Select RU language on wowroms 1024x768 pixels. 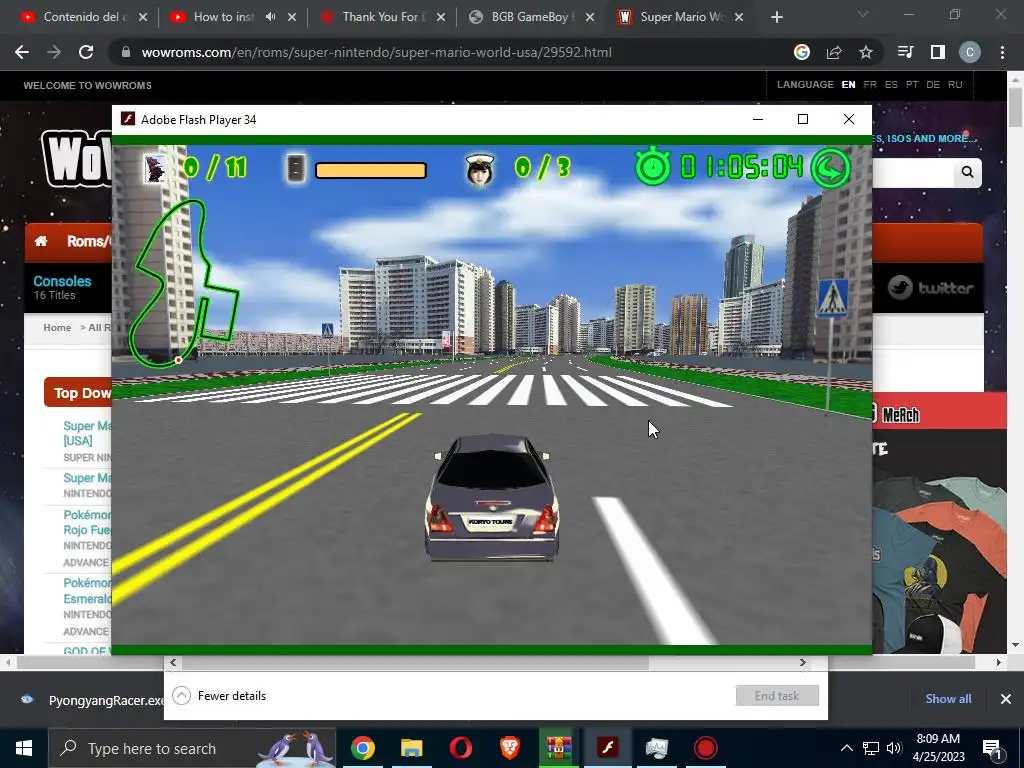(x=955, y=85)
